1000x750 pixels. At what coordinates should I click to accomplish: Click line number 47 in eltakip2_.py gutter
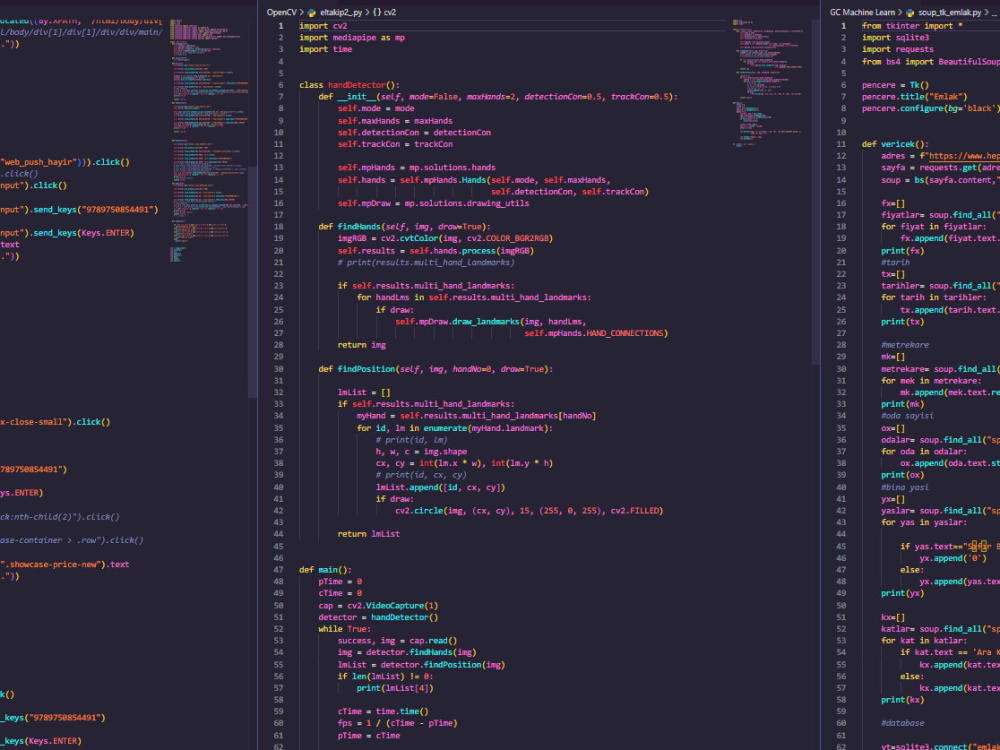point(278,570)
